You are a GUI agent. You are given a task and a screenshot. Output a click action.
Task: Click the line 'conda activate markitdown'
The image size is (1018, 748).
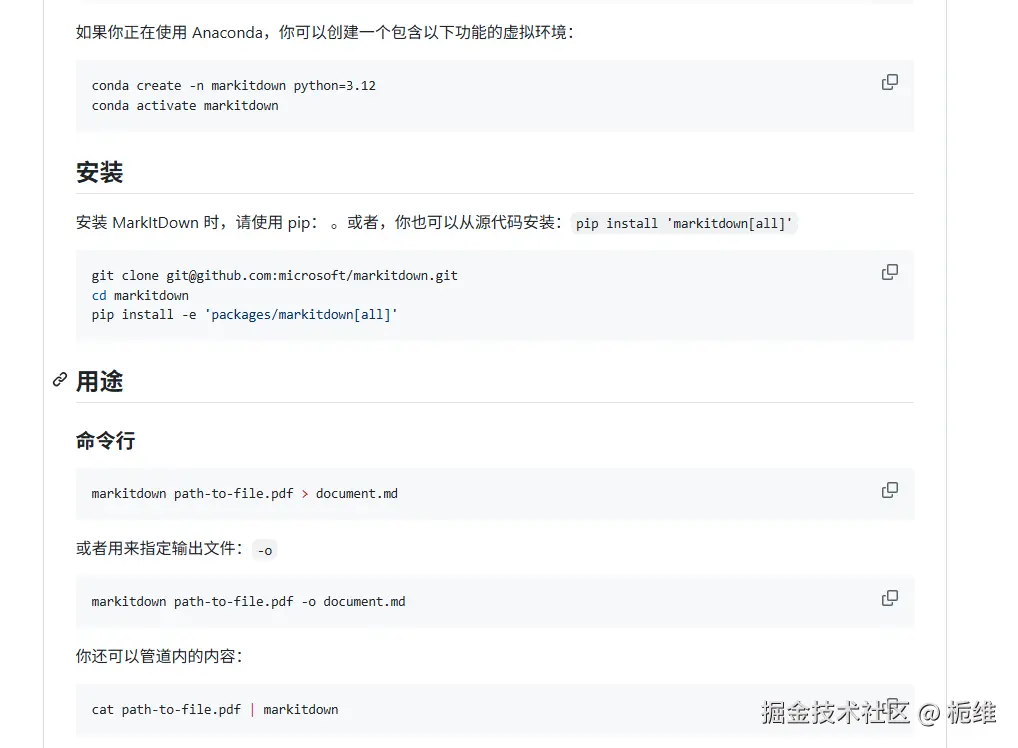pos(185,106)
